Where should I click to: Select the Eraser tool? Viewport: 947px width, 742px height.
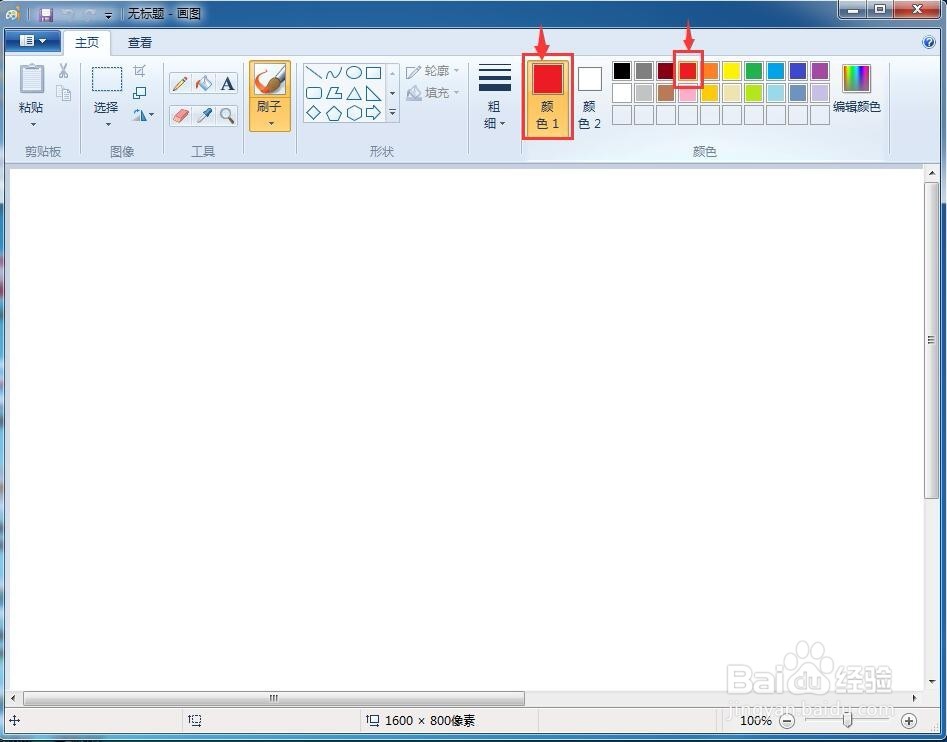pyautogui.click(x=180, y=115)
